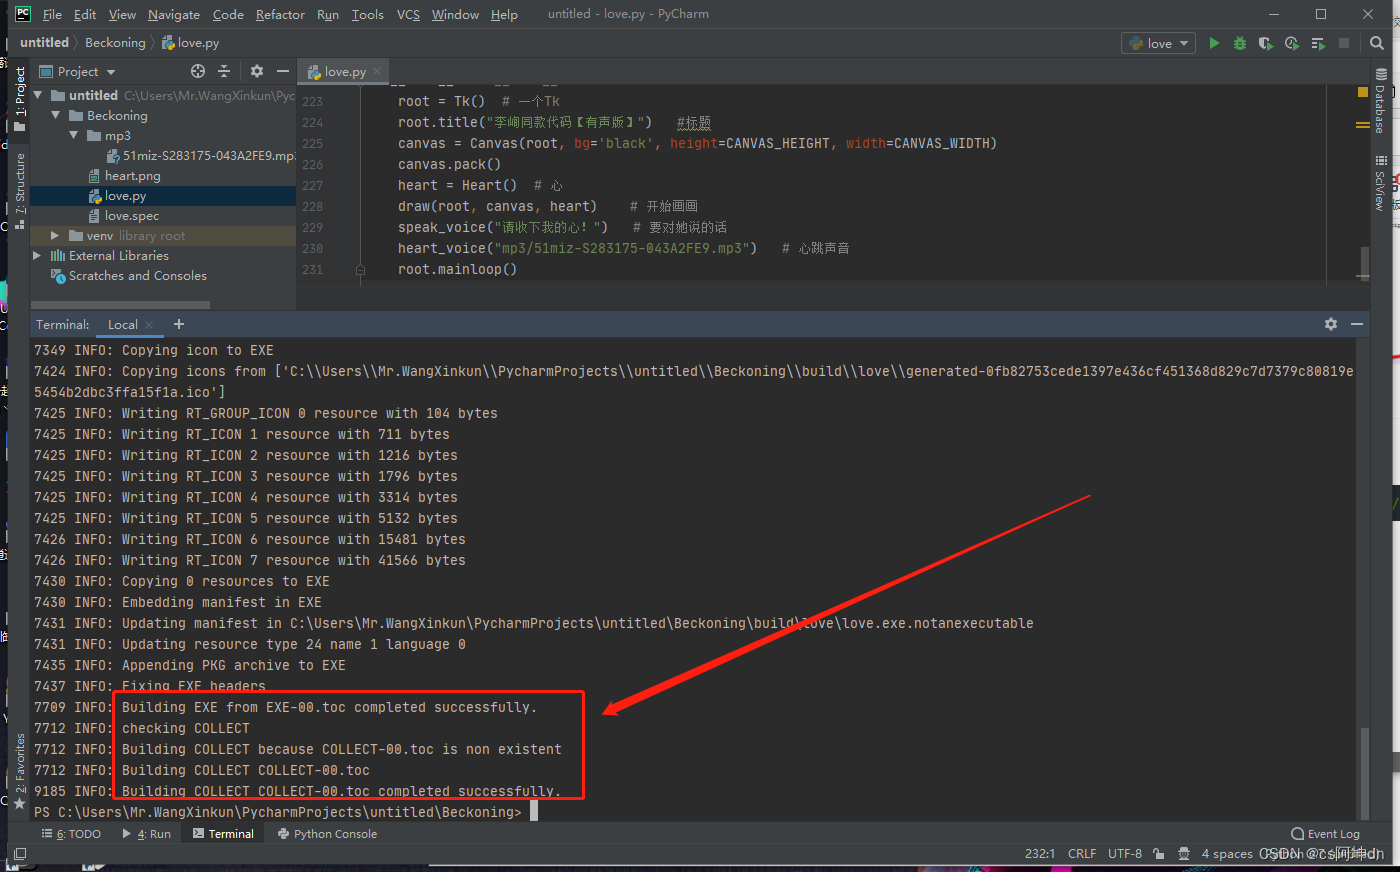
Task: Open Search Everywhere magnifier
Action: point(1377,43)
